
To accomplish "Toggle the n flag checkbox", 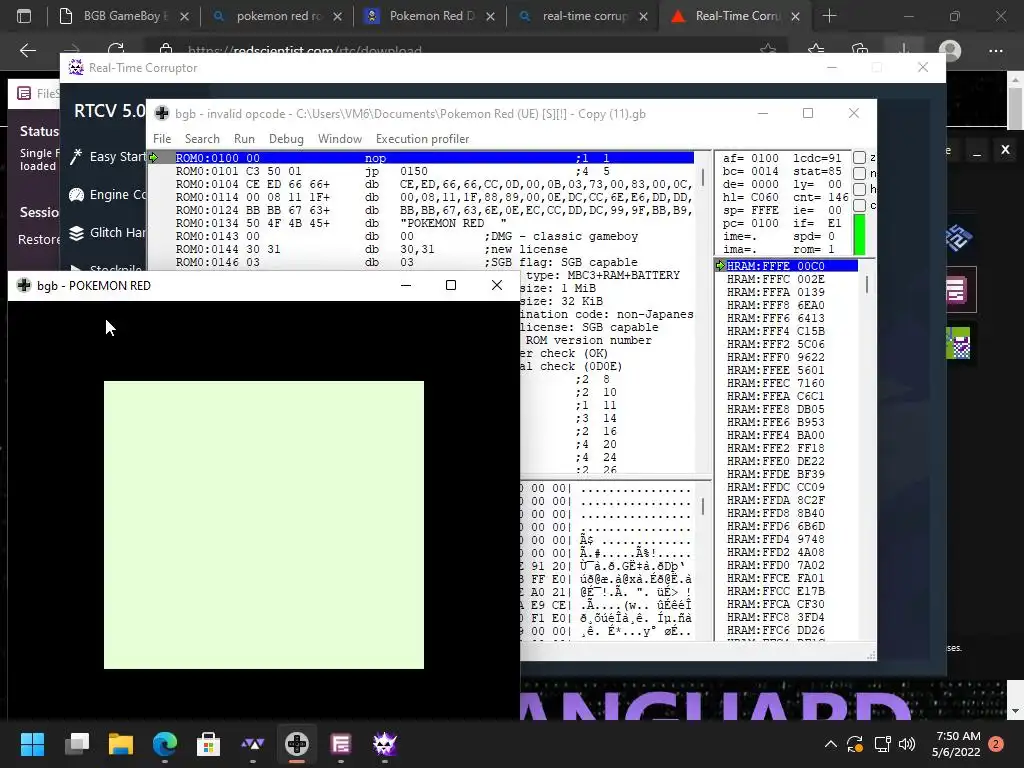I will click(859, 173).
